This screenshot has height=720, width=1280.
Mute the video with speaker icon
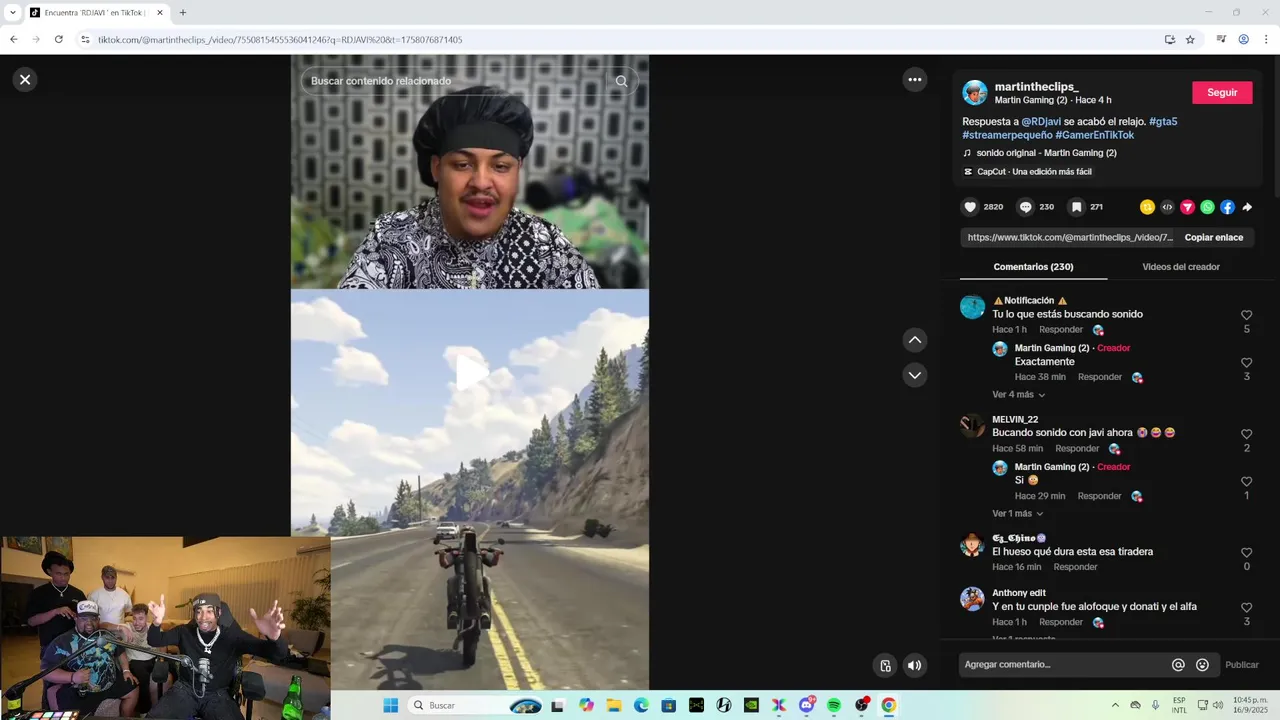coord(914,665)
